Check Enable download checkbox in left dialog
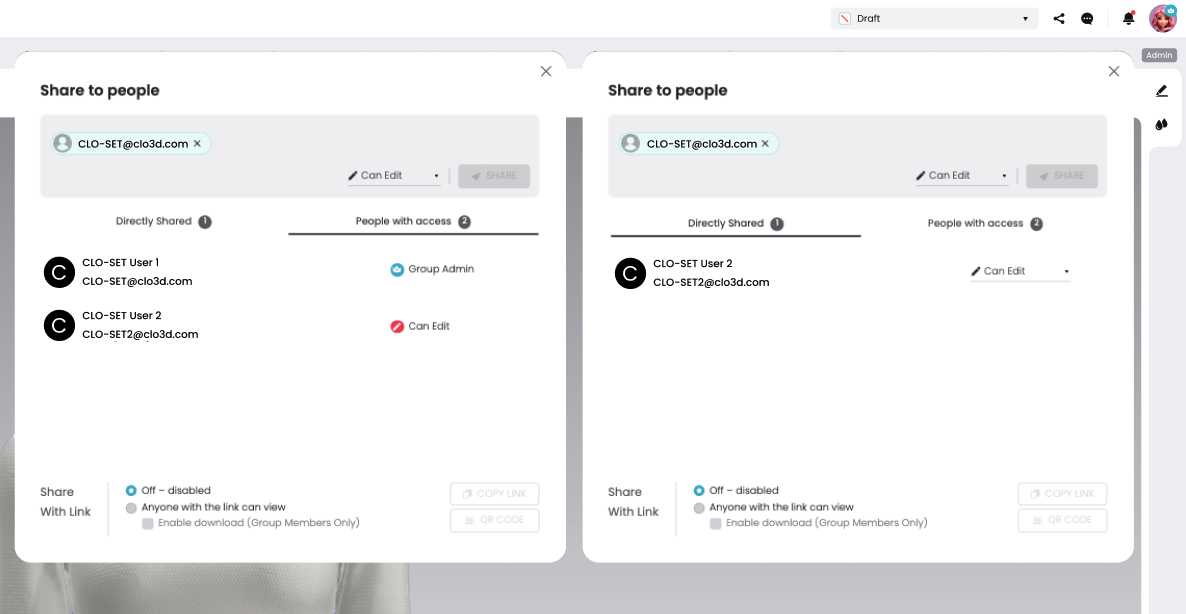The height and width of the screenshot is (614, 1186). coord(147,523)
